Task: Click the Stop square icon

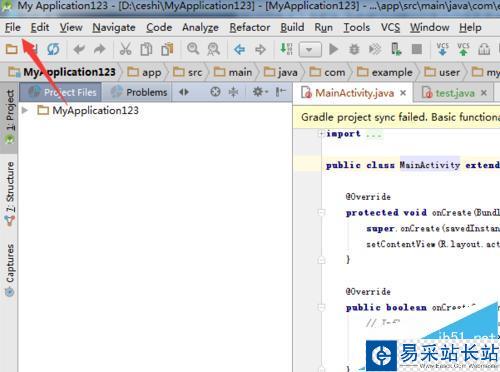Action: (417, 49)
